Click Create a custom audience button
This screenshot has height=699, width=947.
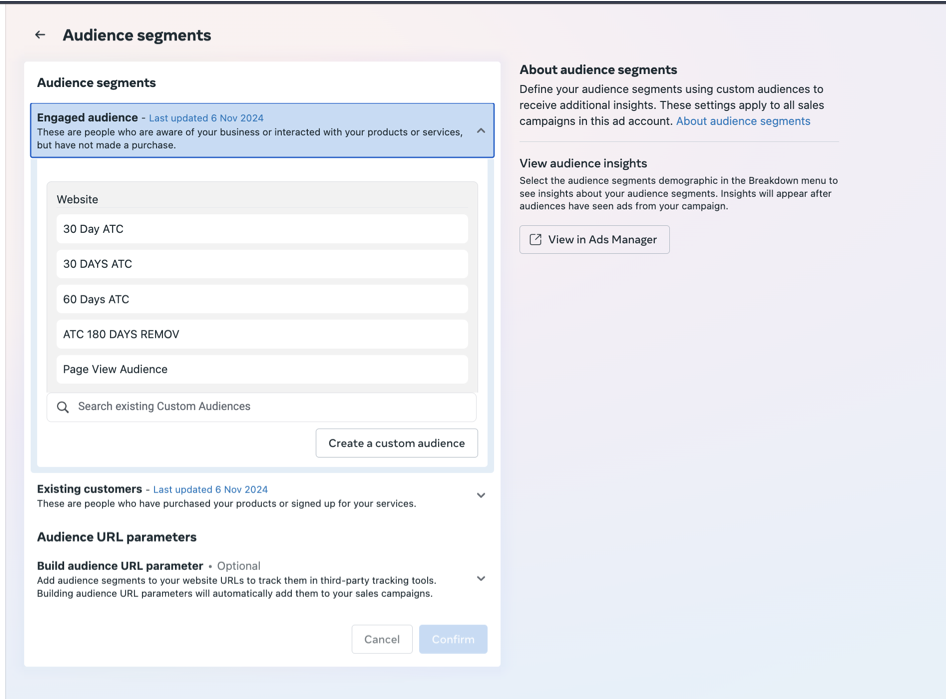point(397,443)
